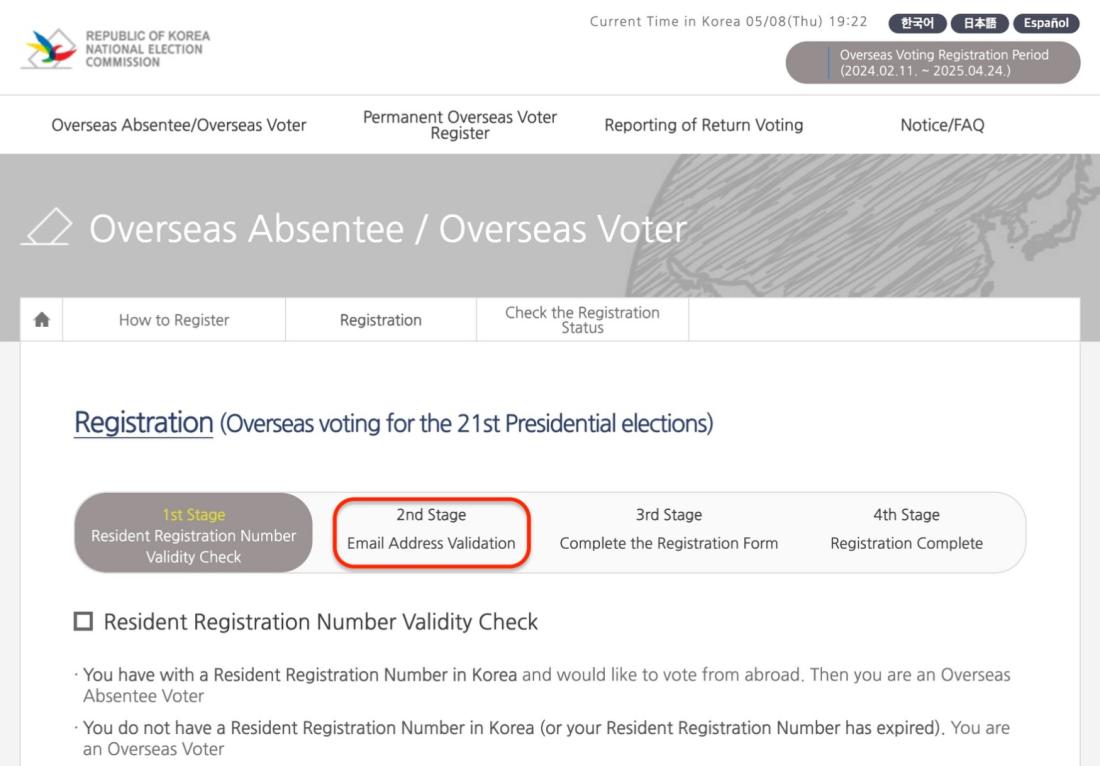Open the Permanent Overseas Voter Register menu
The height and width of the screenshot is (766, 1100).
[x=460, y=125]
